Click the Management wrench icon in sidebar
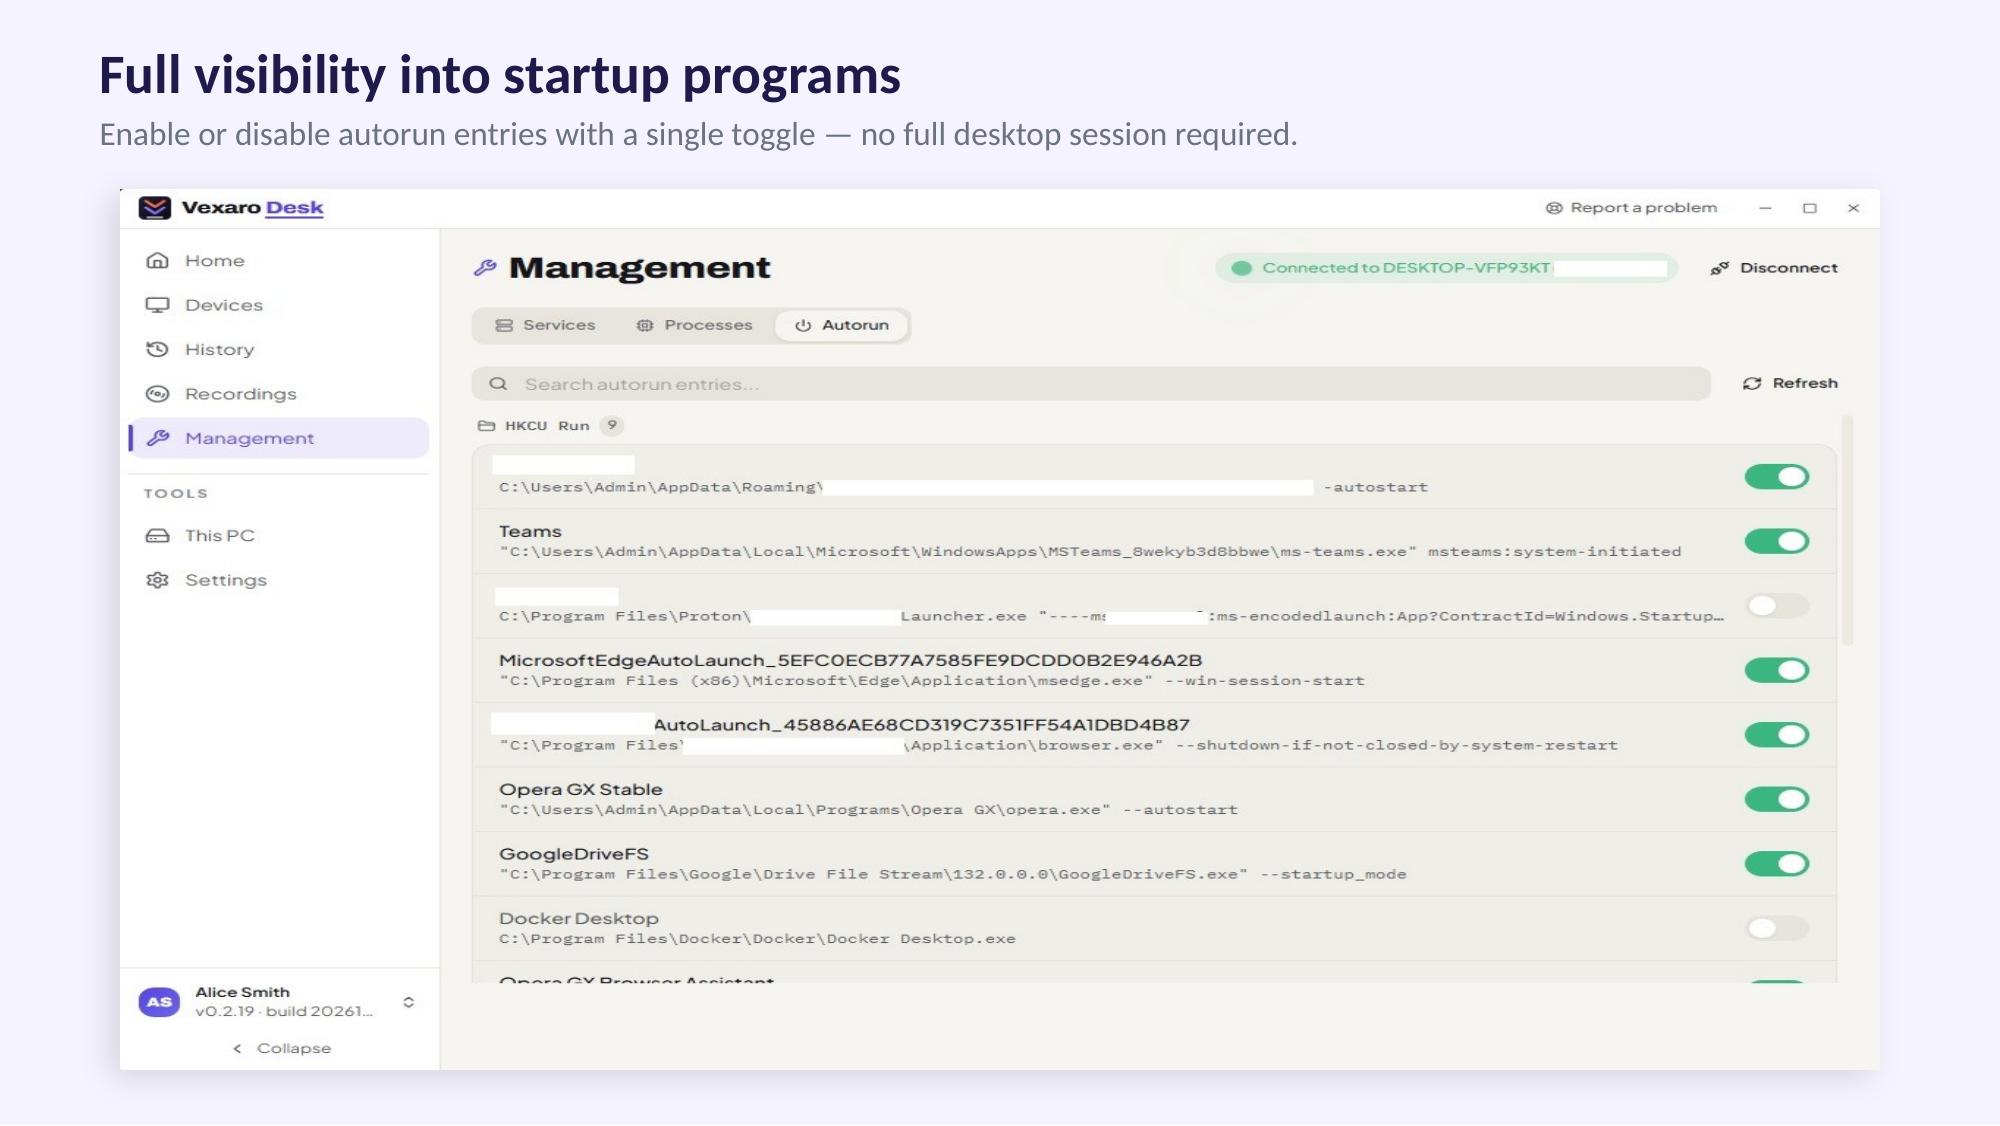 [157, 438]
